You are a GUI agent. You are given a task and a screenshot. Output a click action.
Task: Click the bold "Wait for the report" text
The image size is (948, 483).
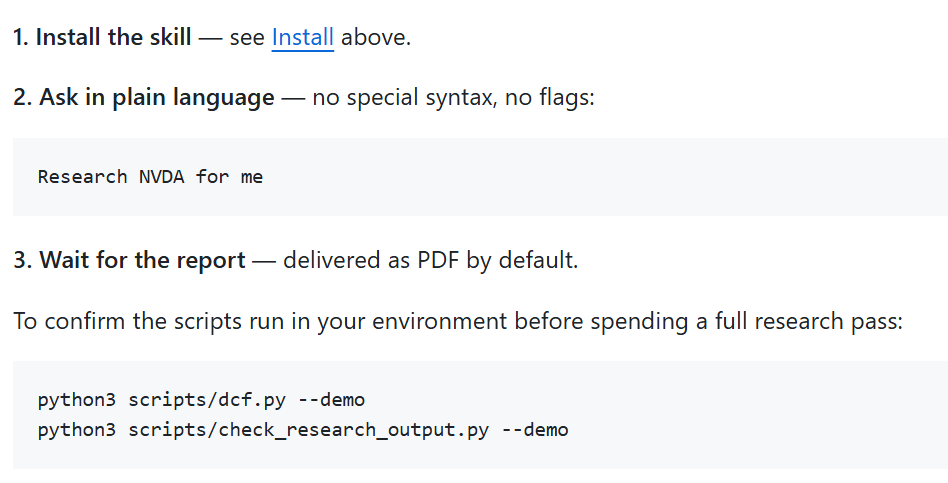pos(142,261)
